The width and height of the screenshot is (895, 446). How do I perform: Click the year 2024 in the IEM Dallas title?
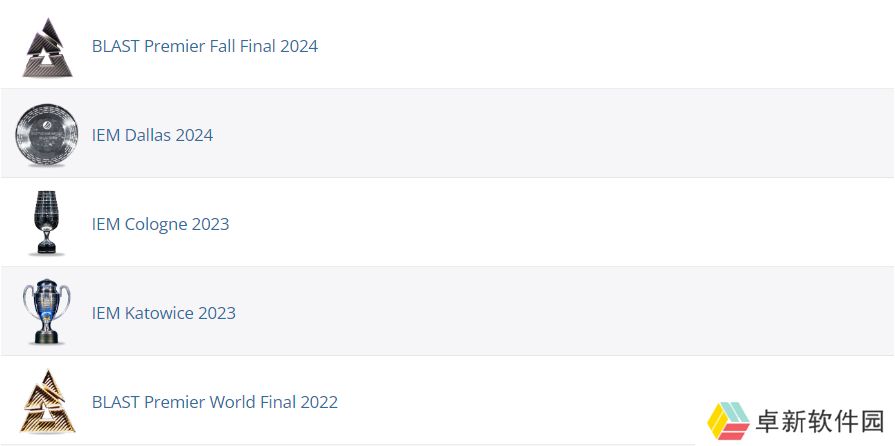pyautogui.click(x=194, y=135)
